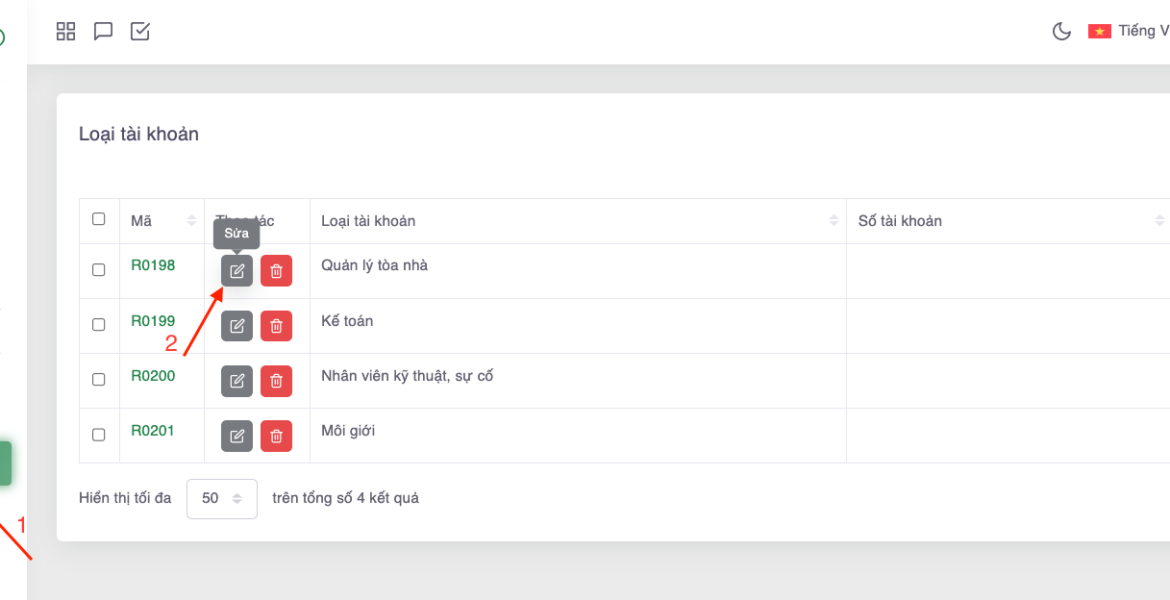Edit the Quản lý tòa nhà row

(237, 271)
